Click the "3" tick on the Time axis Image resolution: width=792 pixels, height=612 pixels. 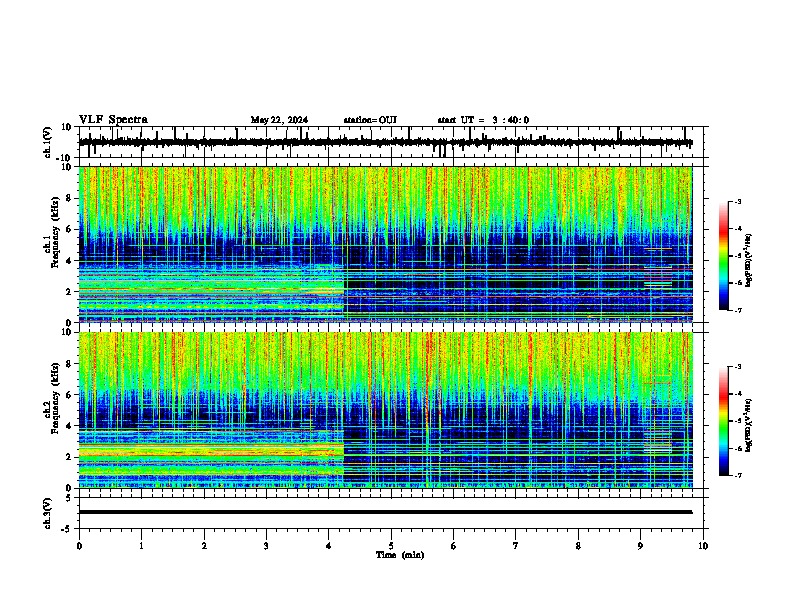coord(266,546)
